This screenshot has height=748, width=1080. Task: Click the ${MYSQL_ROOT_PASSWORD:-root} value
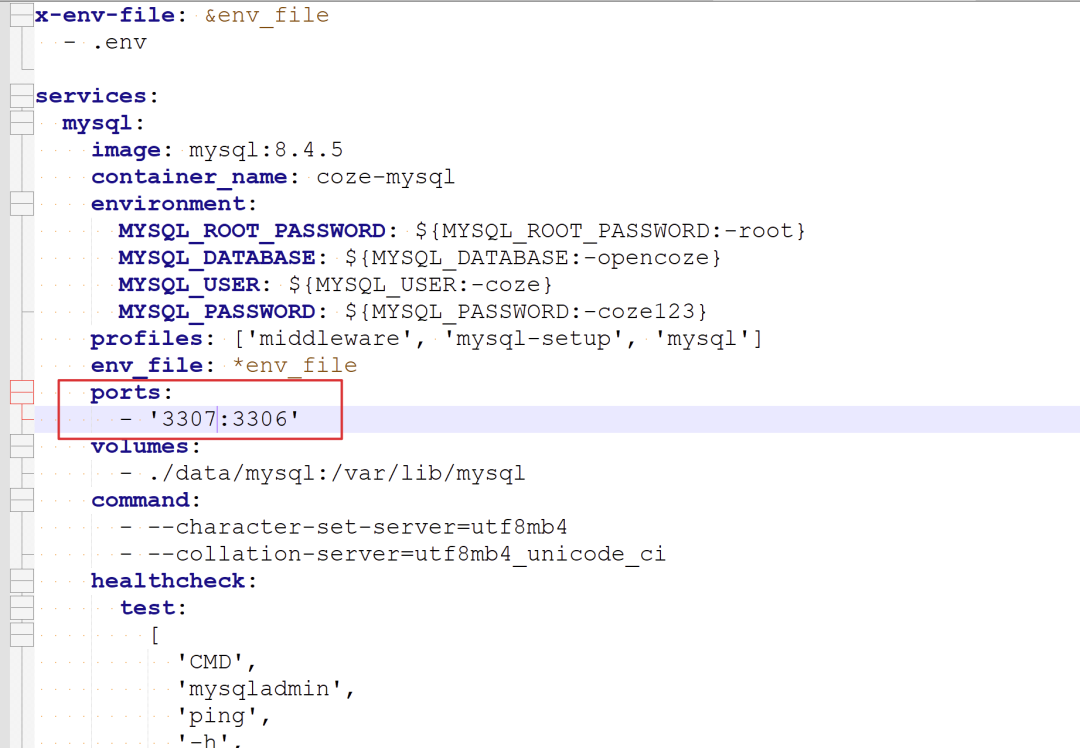610,231
